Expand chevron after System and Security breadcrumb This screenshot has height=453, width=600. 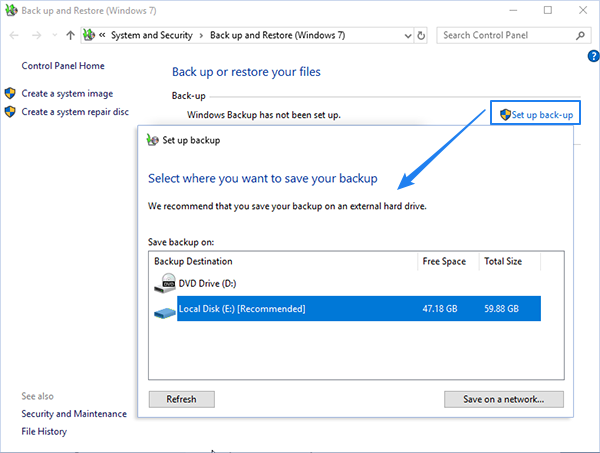[x=201, y=36]
